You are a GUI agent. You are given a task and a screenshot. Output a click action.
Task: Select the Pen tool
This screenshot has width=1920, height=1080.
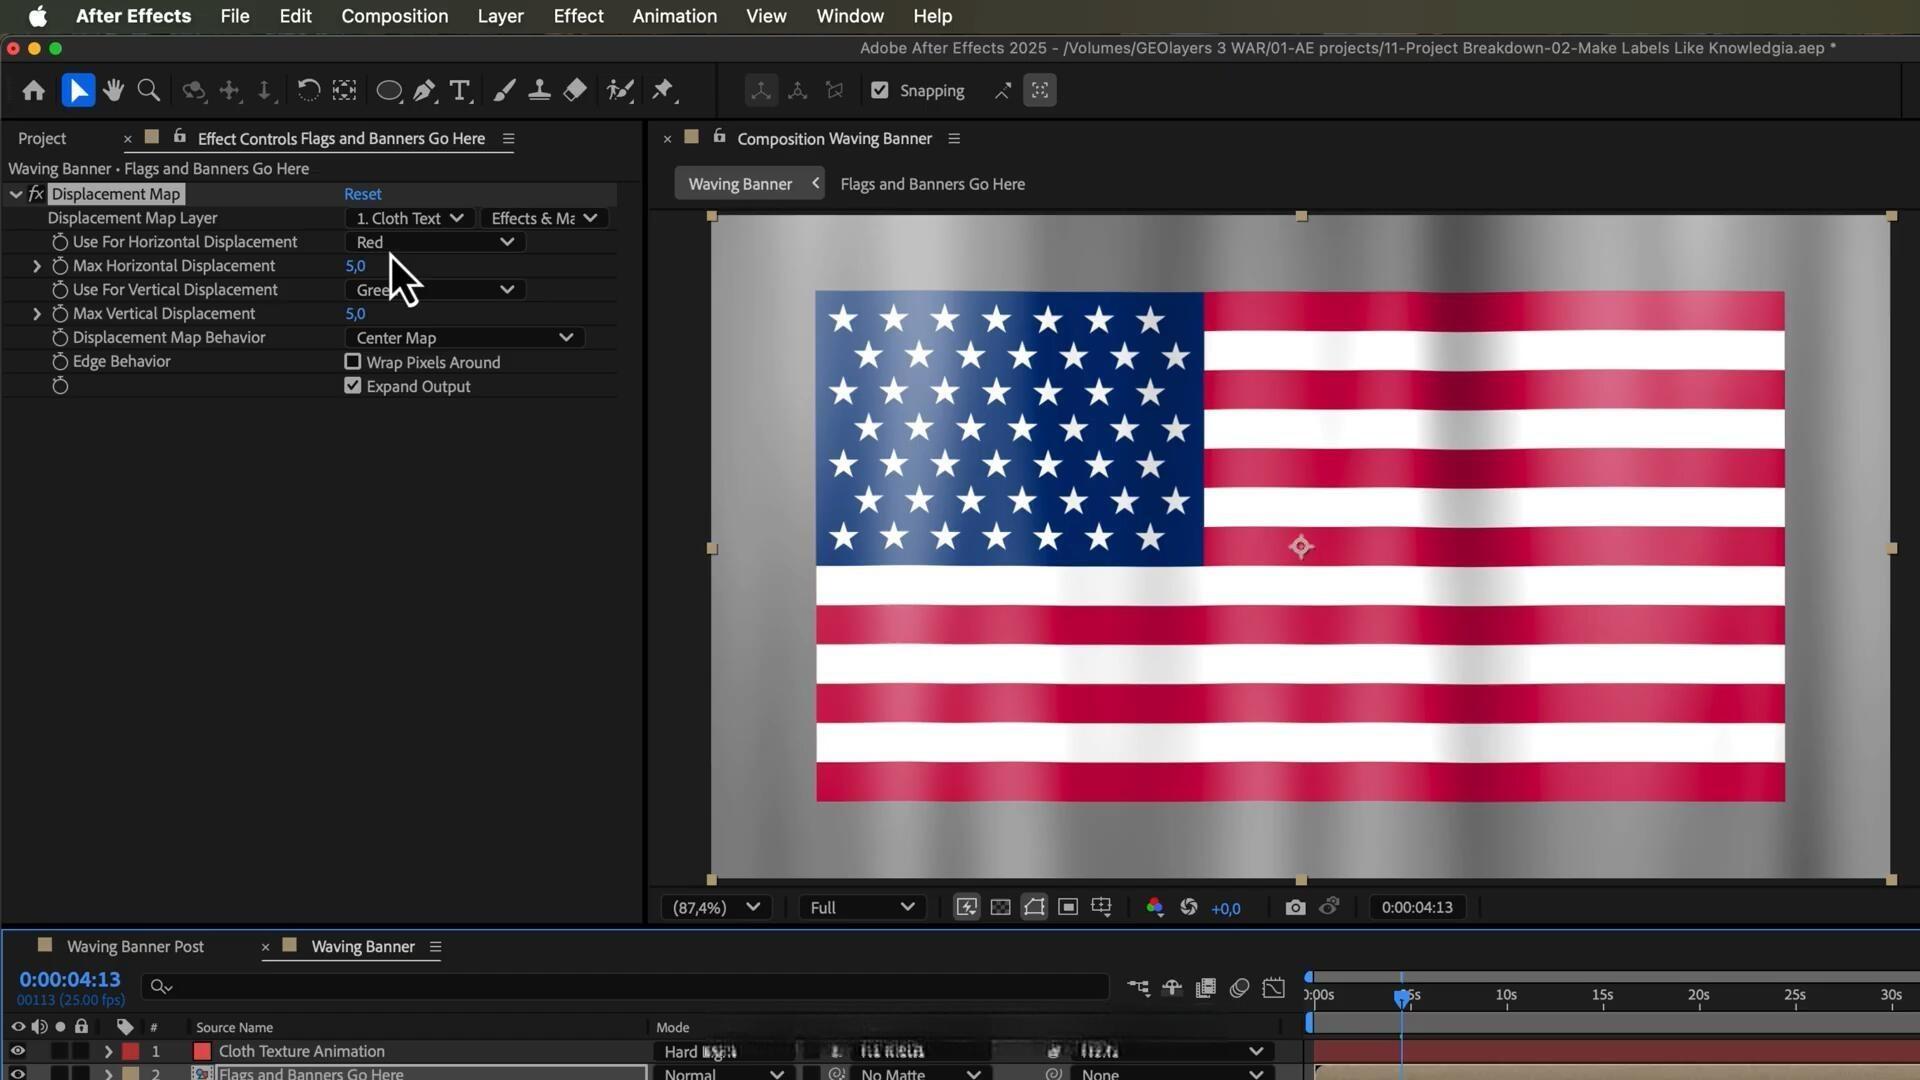(x=424, y=91)
